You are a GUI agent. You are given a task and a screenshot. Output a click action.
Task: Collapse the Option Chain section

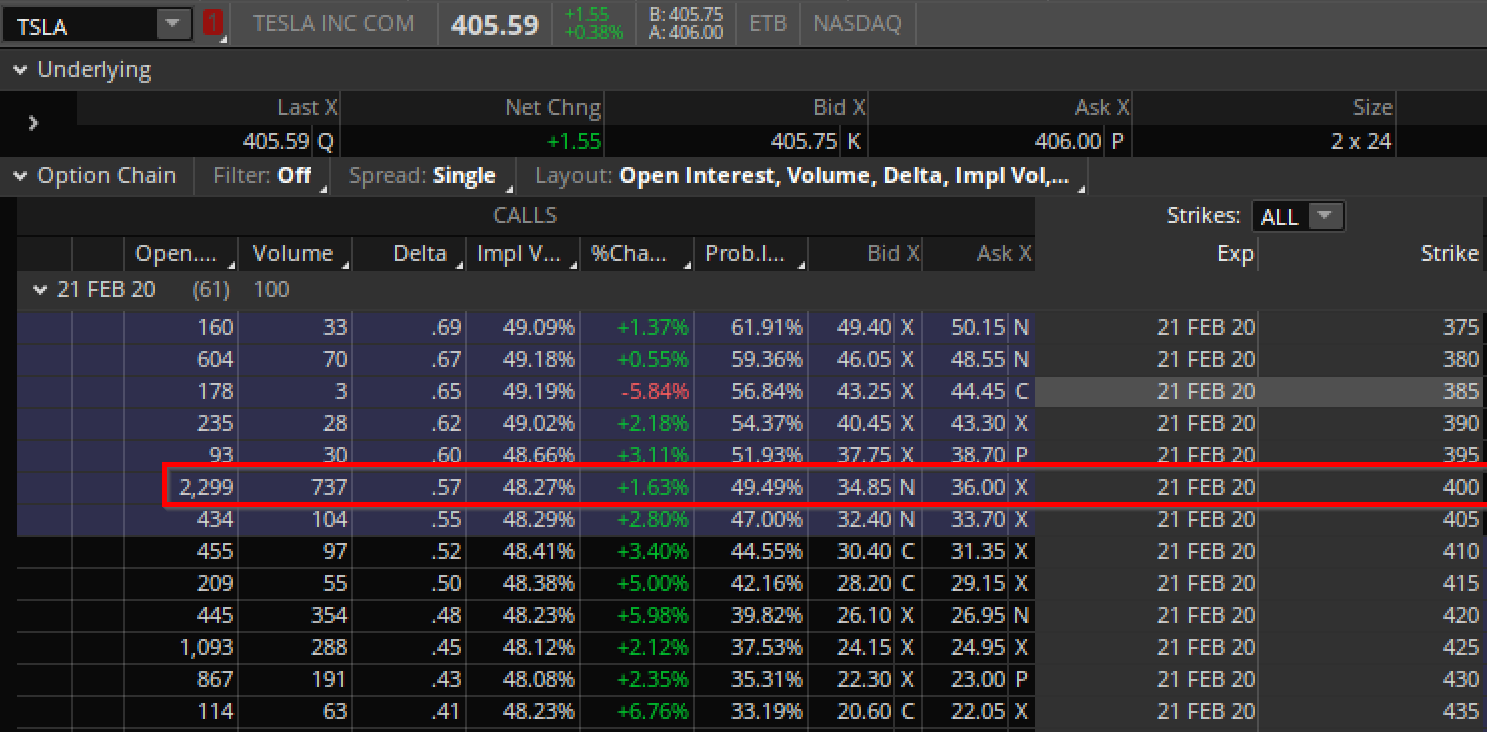[20, 176]
